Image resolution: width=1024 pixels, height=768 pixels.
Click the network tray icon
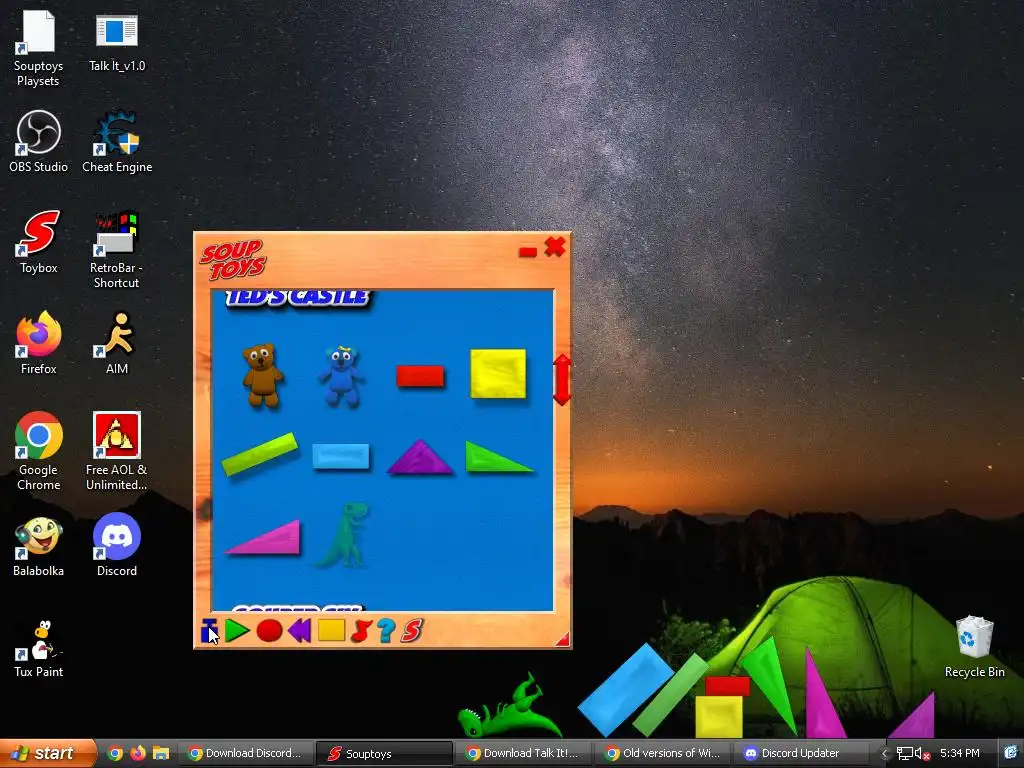click(x=904, y=754)
